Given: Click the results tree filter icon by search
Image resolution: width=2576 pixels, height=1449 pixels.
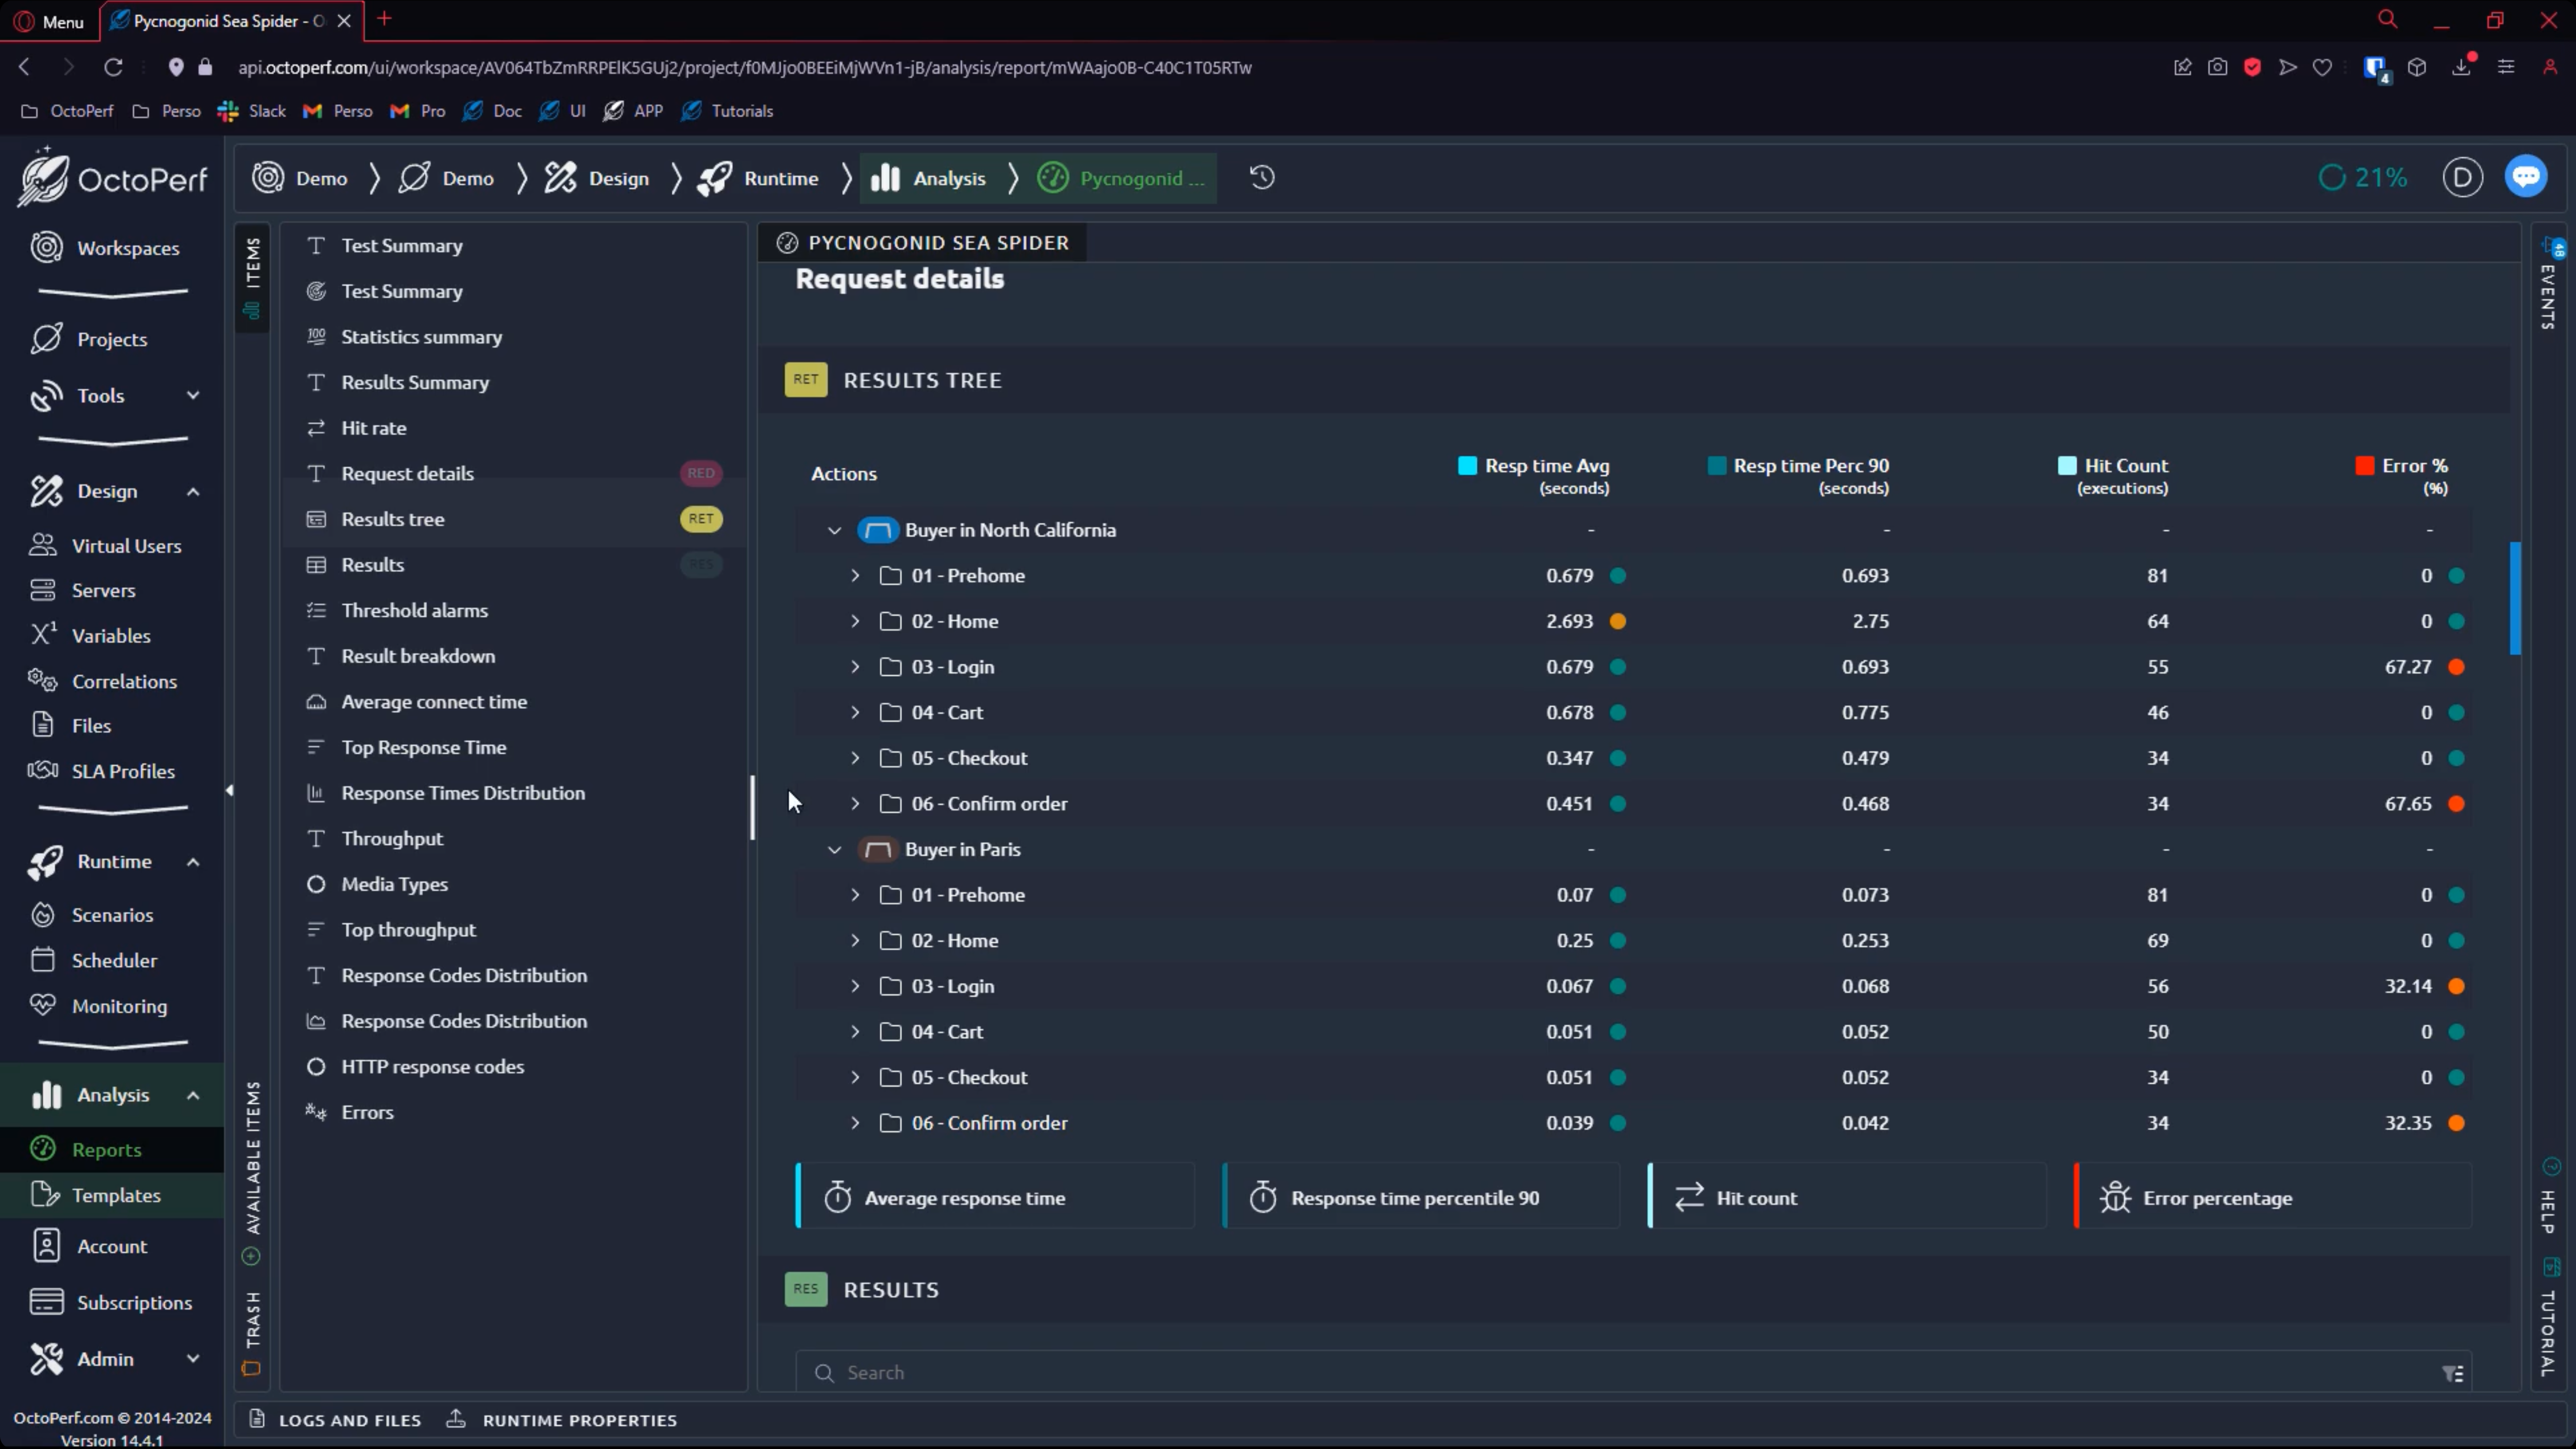Looking at the screenshot, I should point(2452,1374).
